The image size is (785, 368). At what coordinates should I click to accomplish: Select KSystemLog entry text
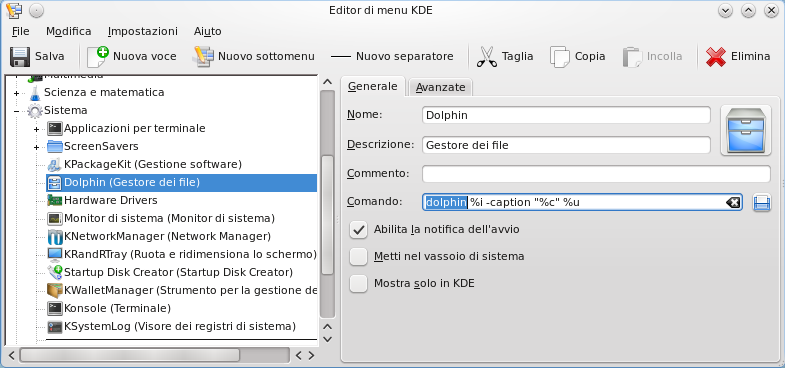click(x=180, y=326)
